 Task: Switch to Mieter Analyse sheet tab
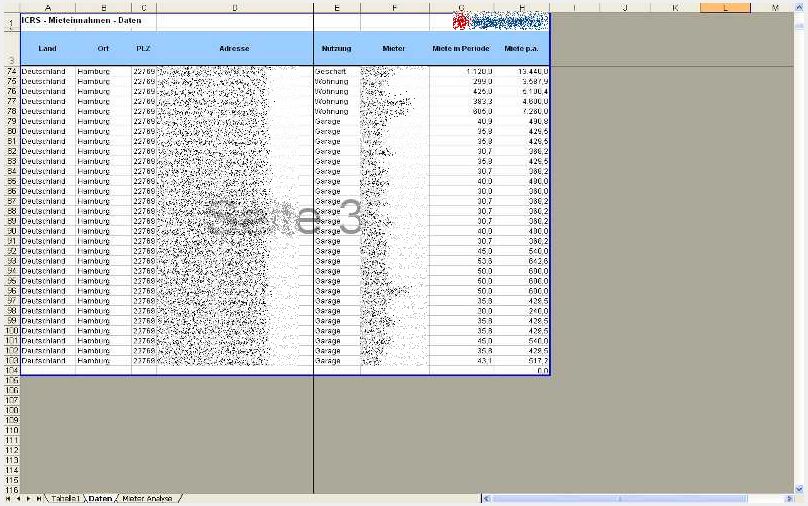click(147, 499)
